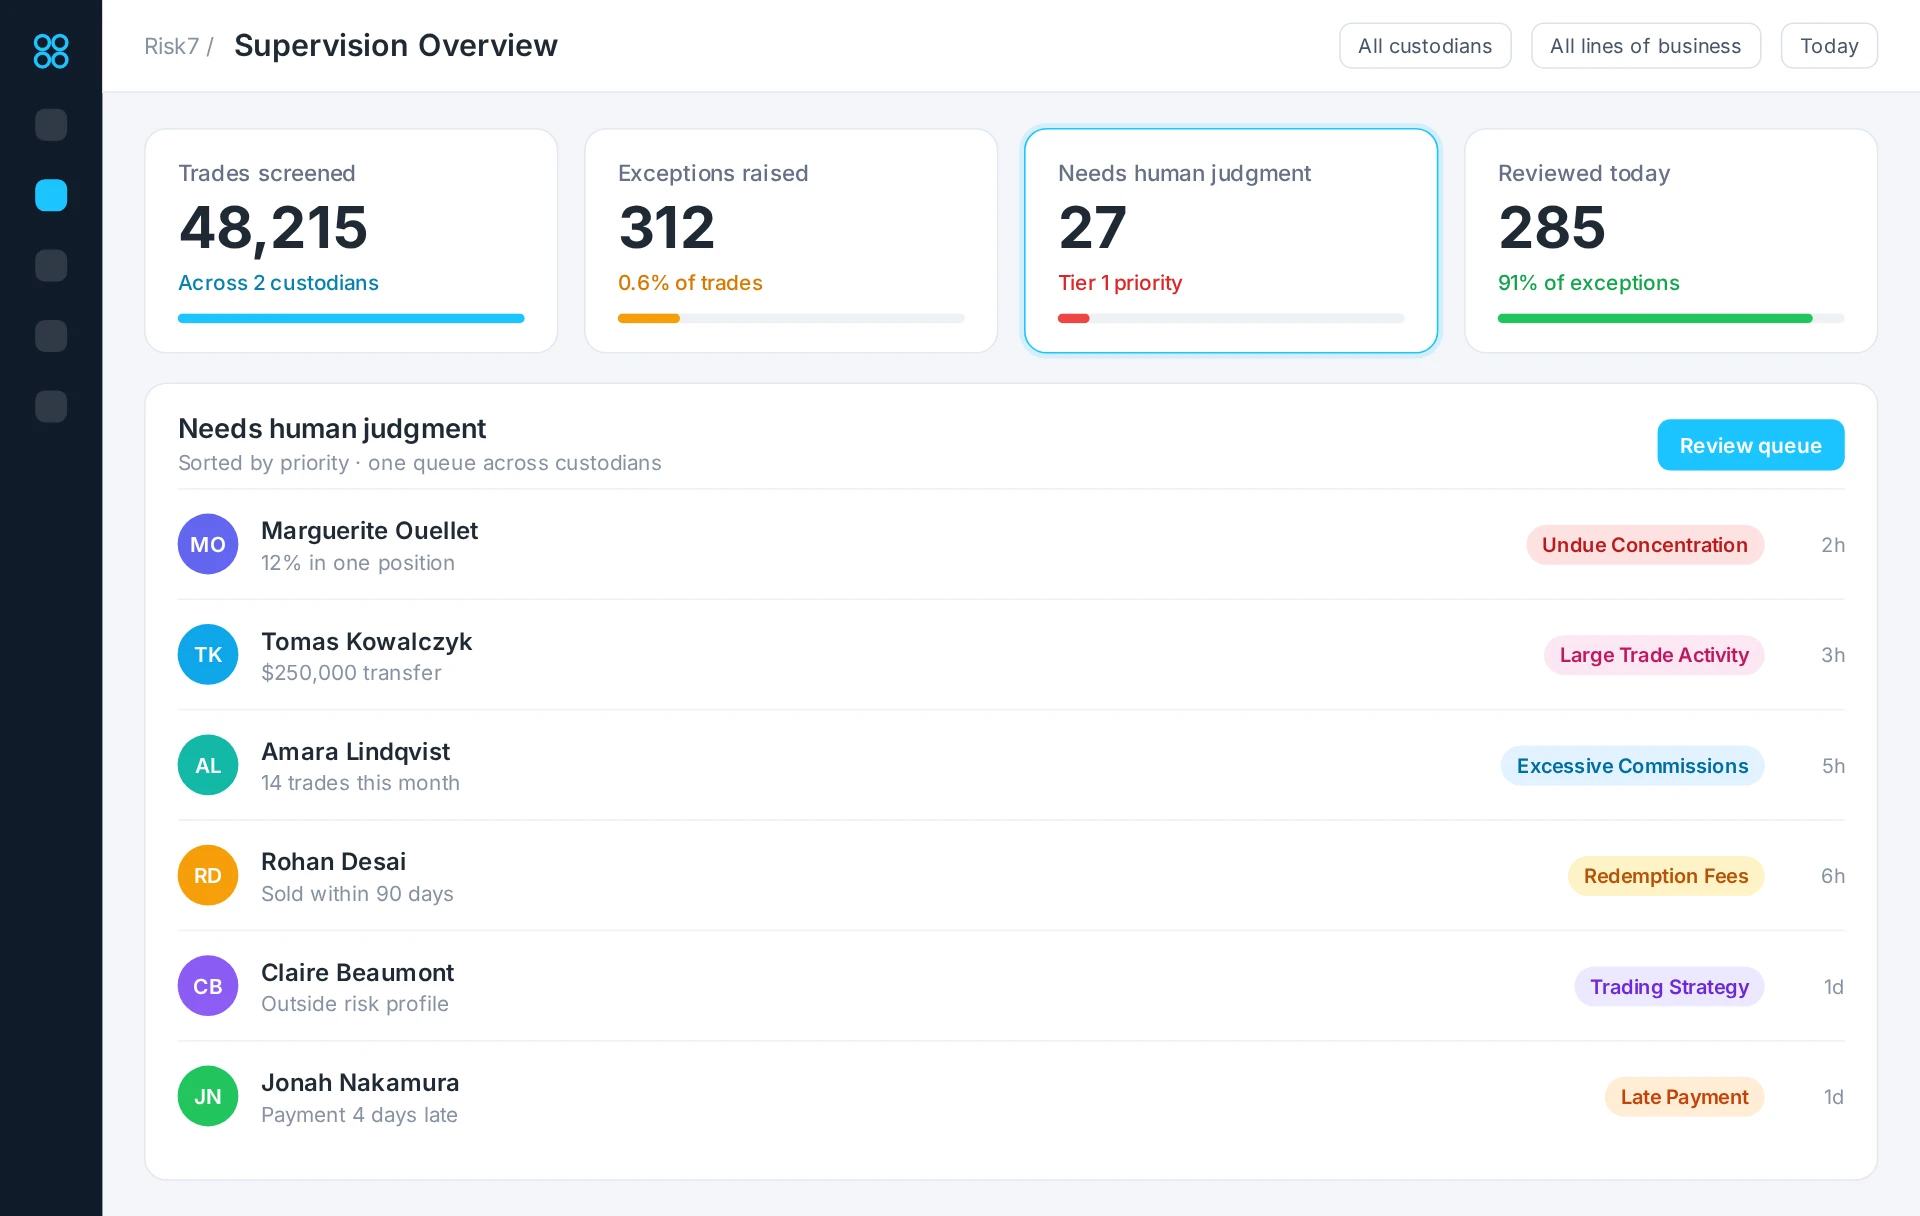Click "Payment 4 days late" detail
Image resolution: width=1920 pixels, height=1216 pixels.
pos(359,1115)
